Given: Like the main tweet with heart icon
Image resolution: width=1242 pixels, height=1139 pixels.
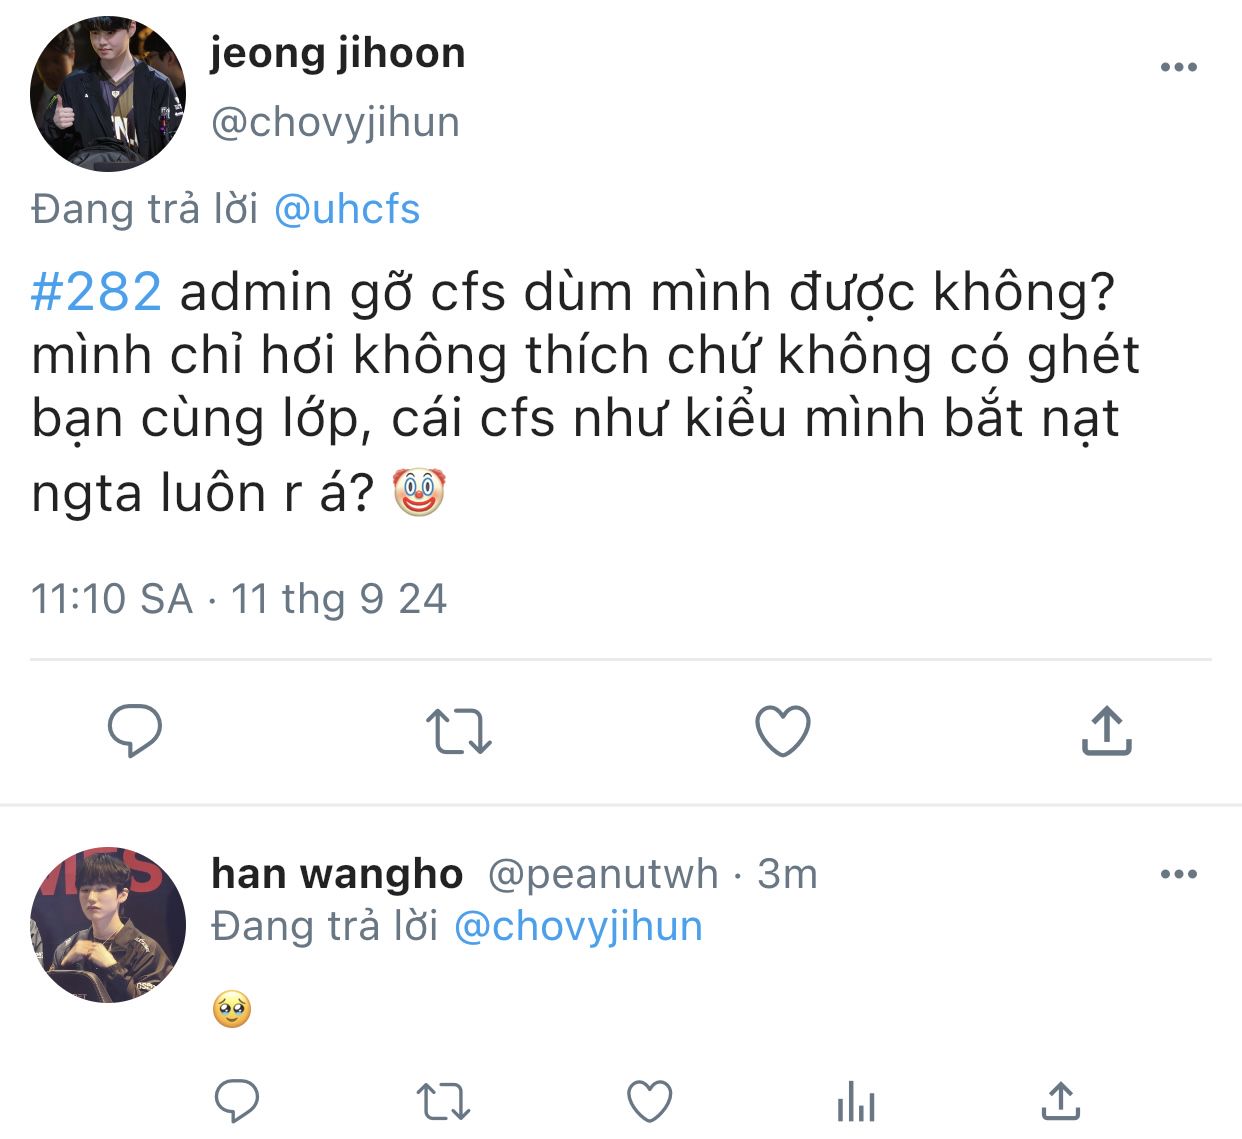Looking at the screenshot, I should pyautogui.click(x=782, y=730).
